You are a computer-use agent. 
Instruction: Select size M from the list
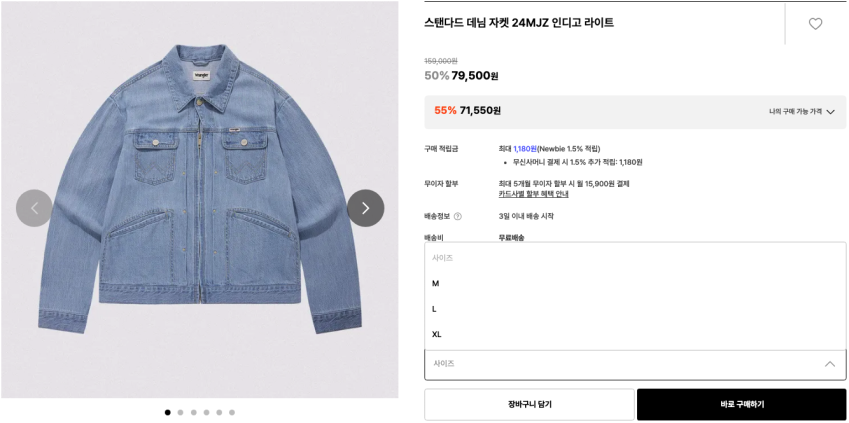coord(436,284)
